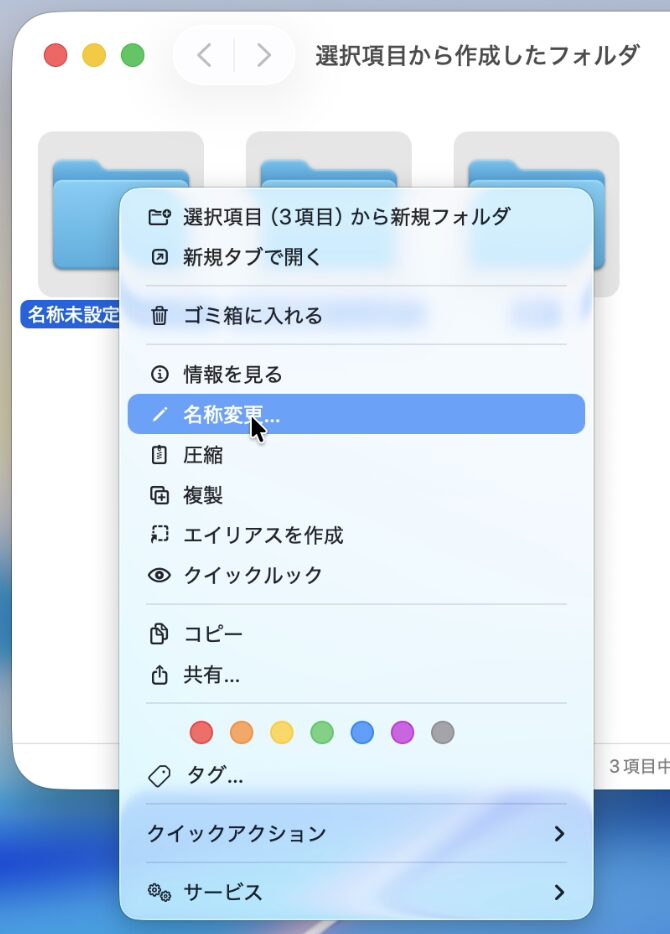Click the info icon beside 情報を見る

159,375
